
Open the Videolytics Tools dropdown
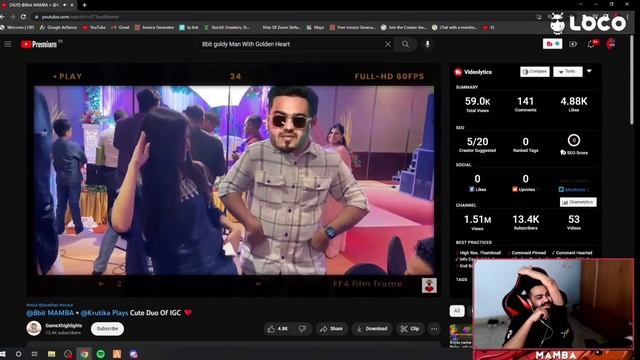(x=568, y=71)
